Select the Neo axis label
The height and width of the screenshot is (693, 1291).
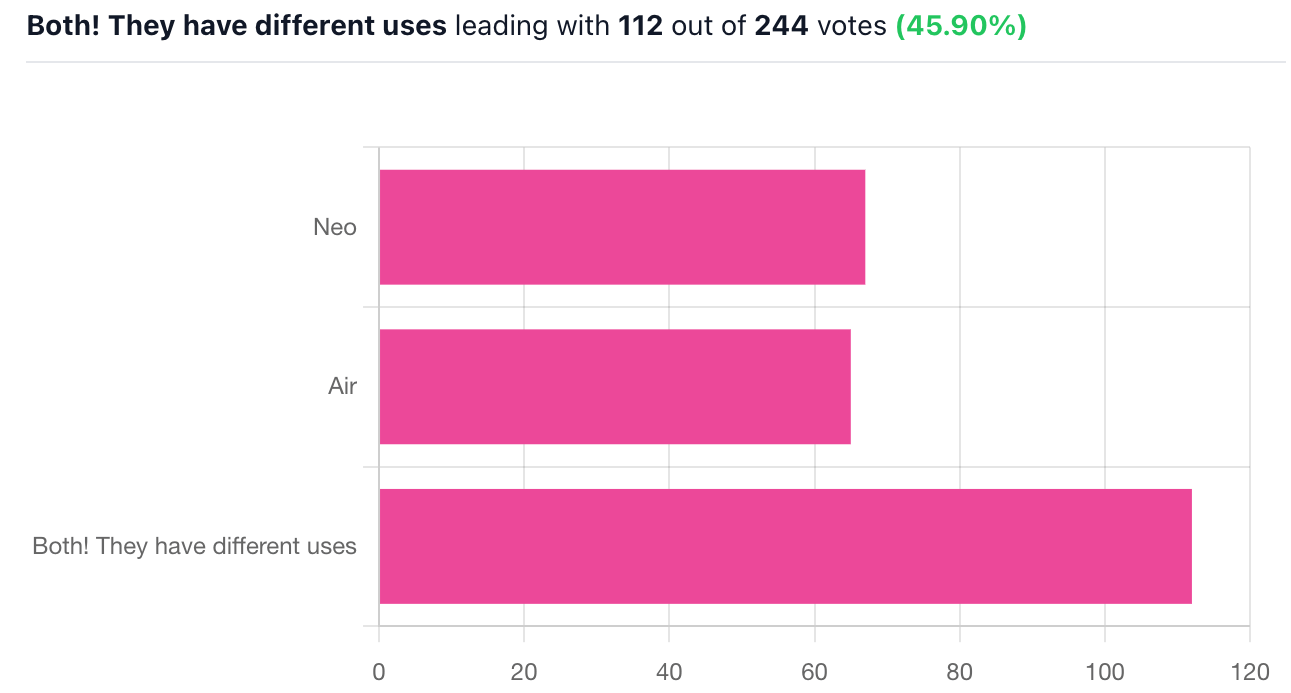(x=335, y=227)
